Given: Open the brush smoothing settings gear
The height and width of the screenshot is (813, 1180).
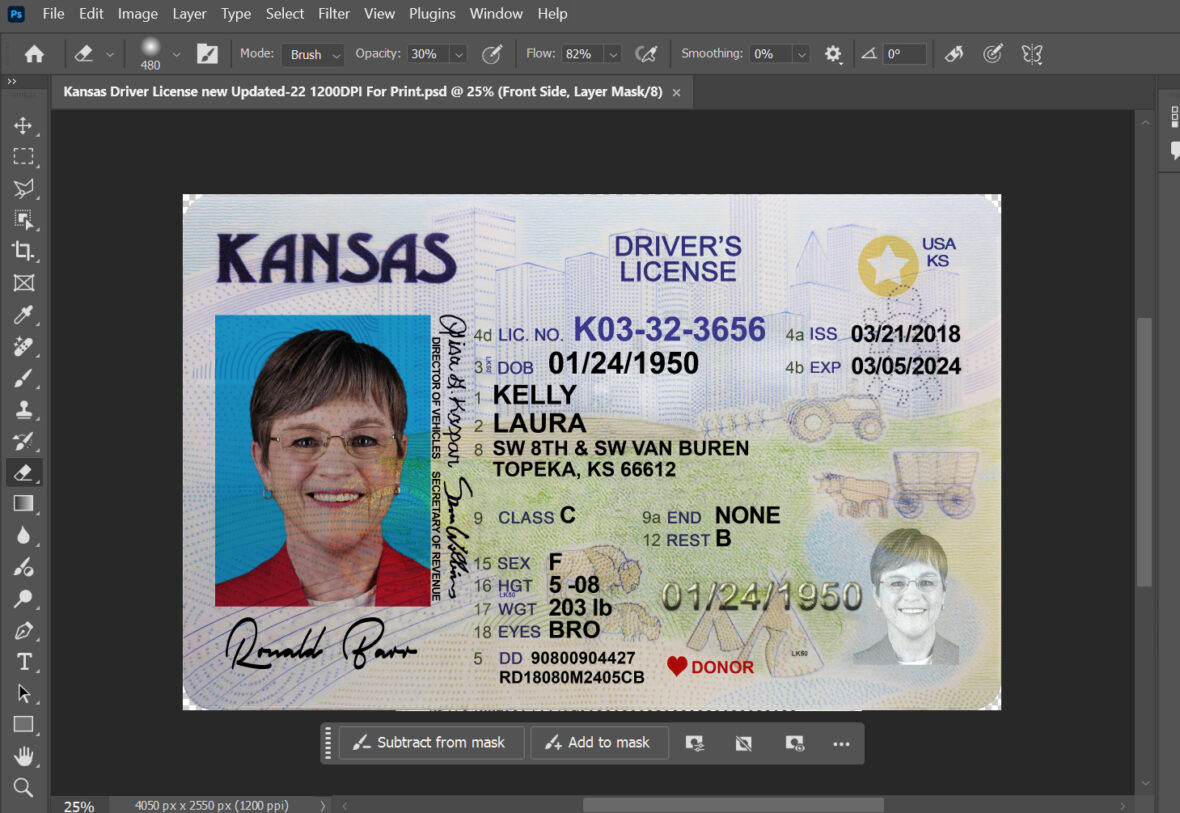Looking at the screenshot, I should coord(834,53).
